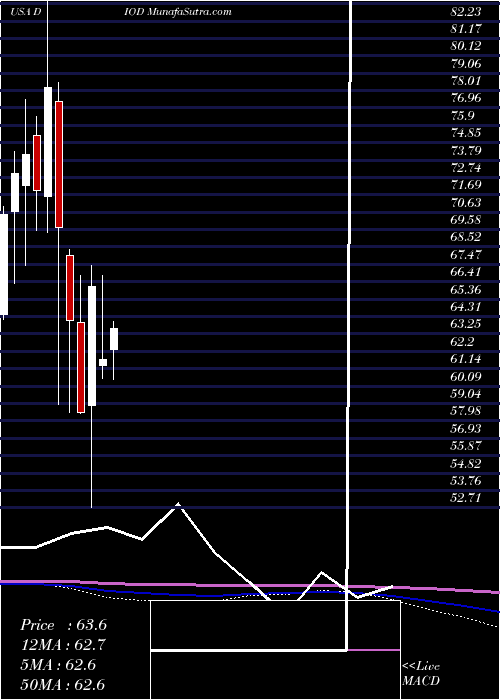Click the 5MA : 62.6 readout
The image size is (500, 700).
tap(58, 665)
